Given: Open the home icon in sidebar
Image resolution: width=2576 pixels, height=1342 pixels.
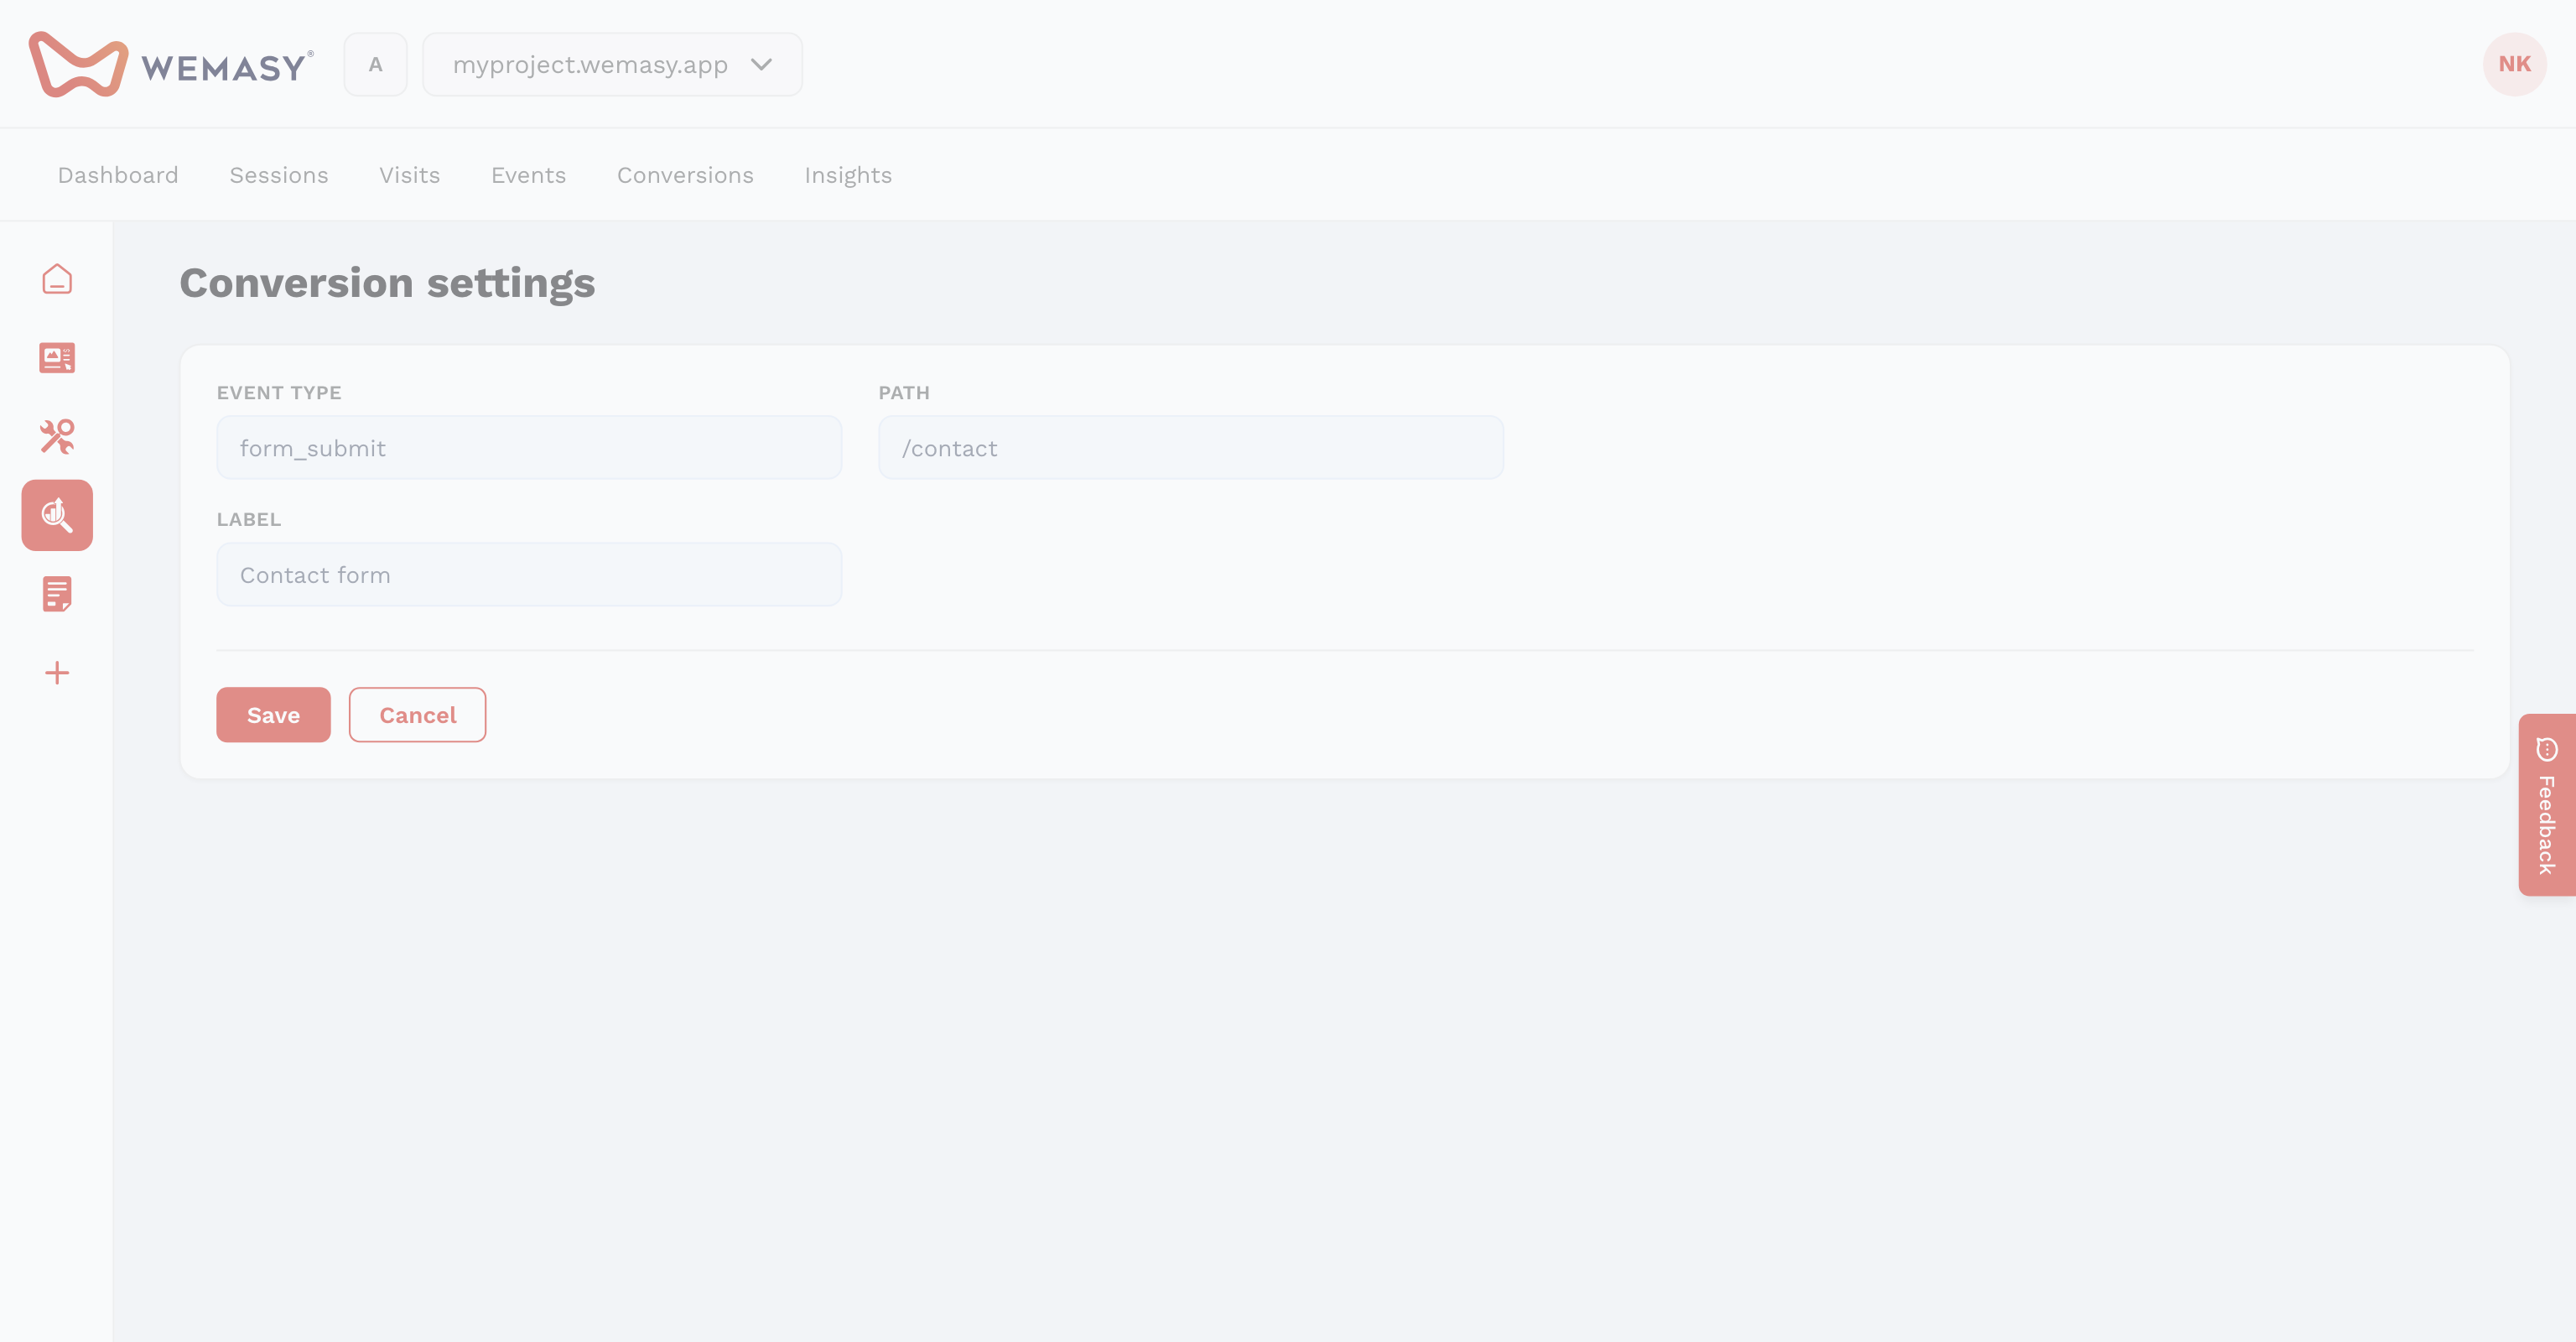Looking at the screenshot, I should point(57,279).
